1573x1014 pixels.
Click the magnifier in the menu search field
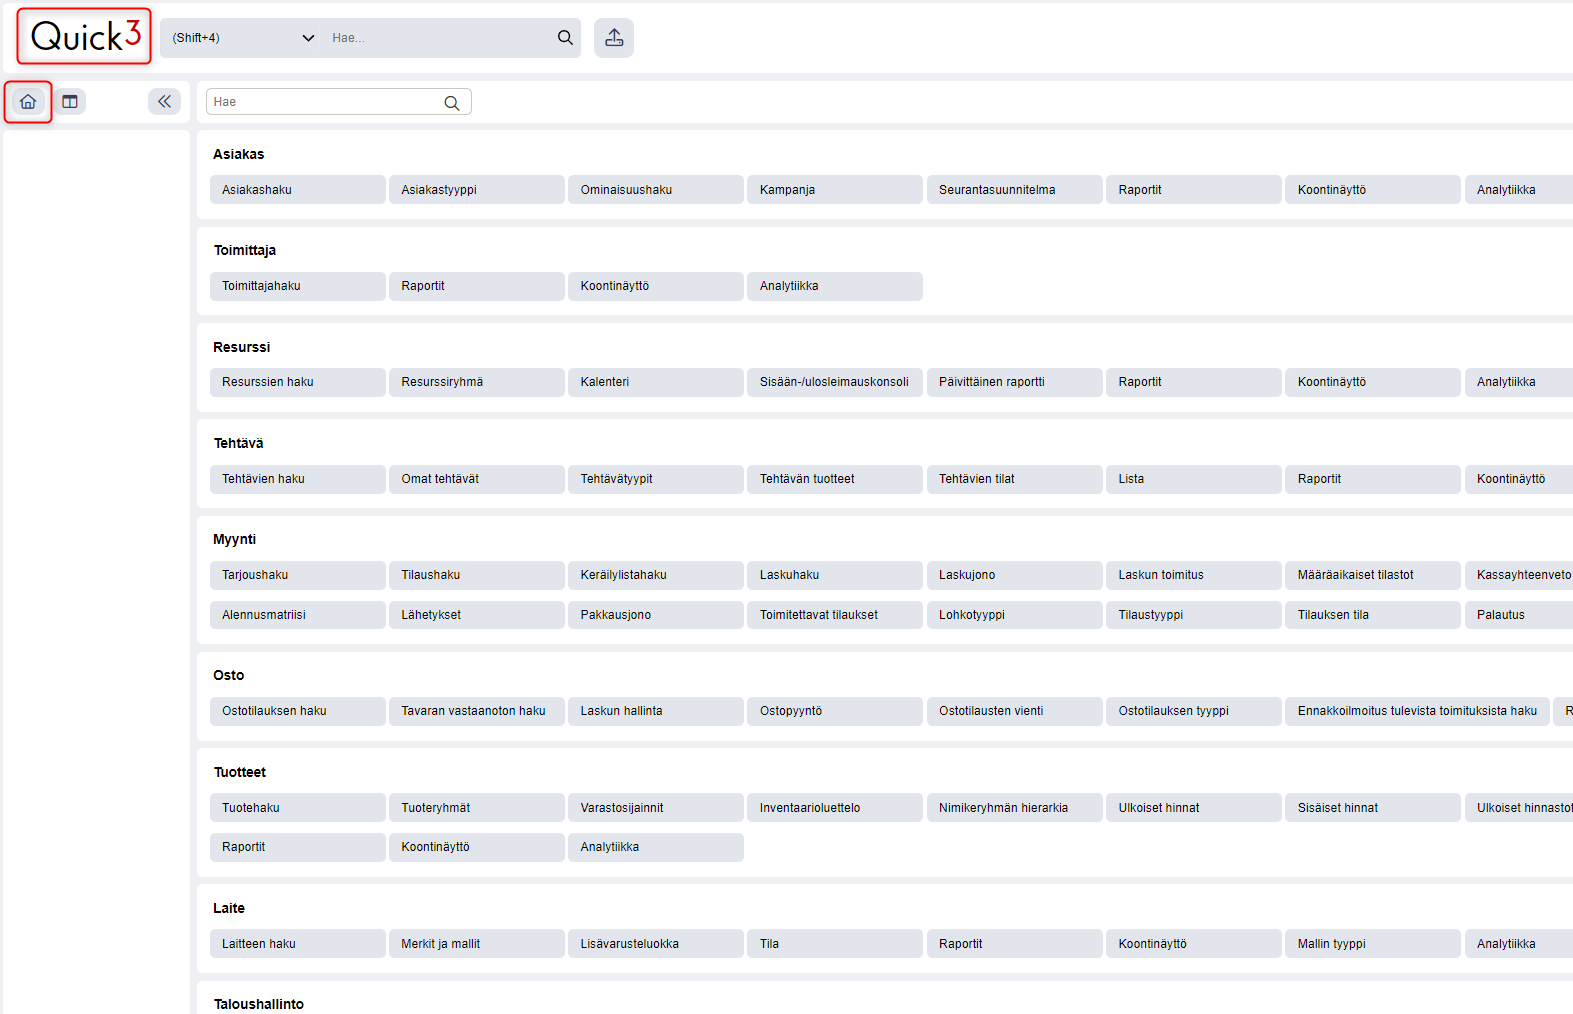452,103
